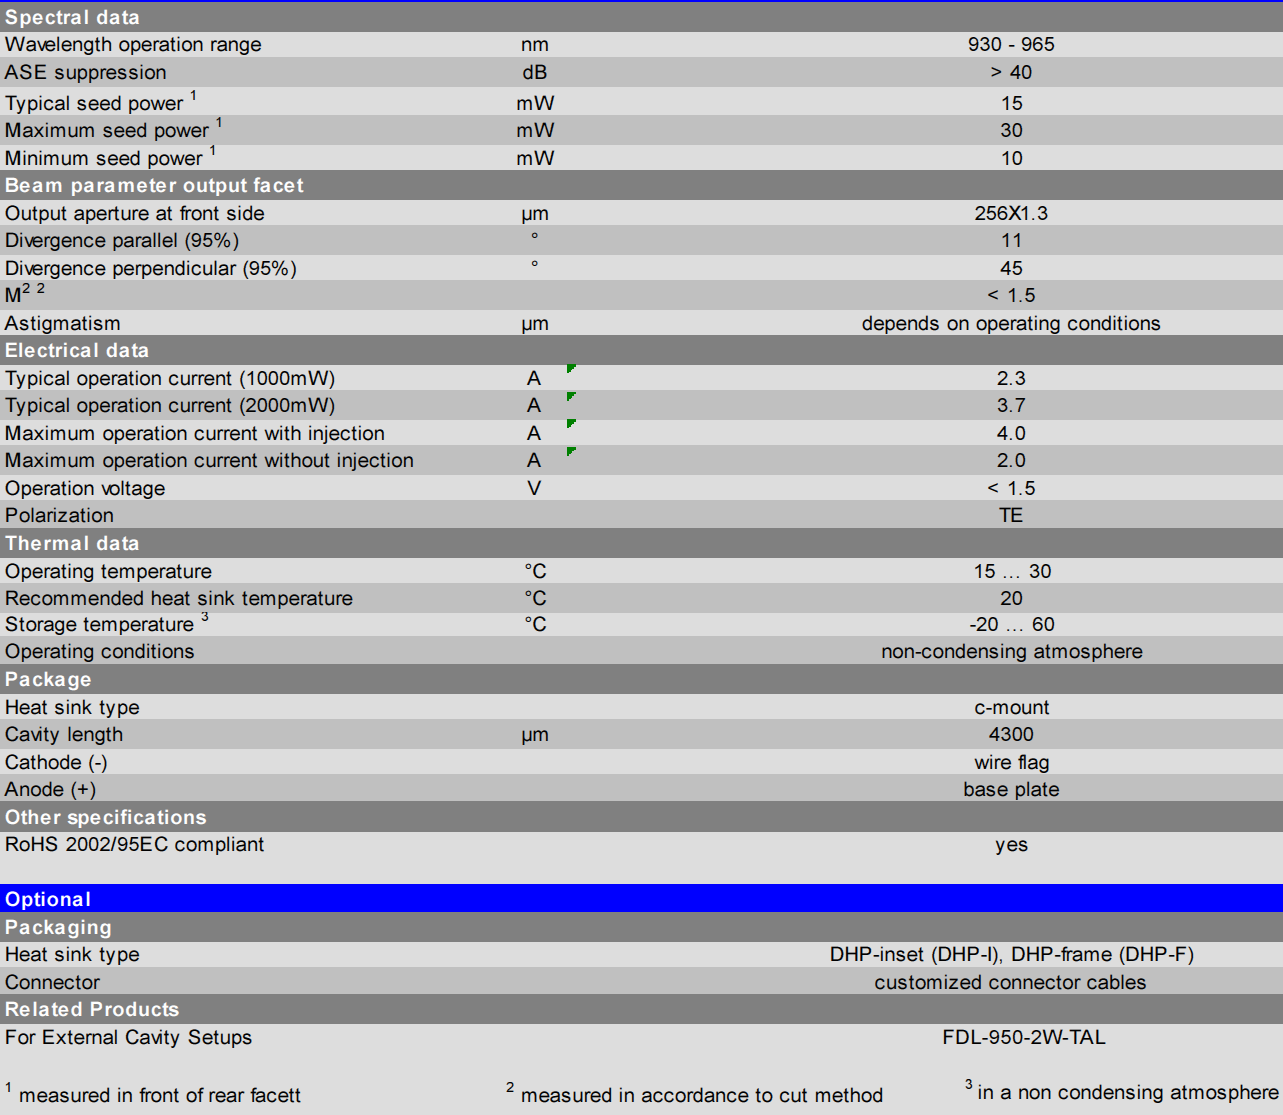The image size is (1283, 1115).
Task: Click the value 3.7 for 2000mW current
Action: 1011,406
